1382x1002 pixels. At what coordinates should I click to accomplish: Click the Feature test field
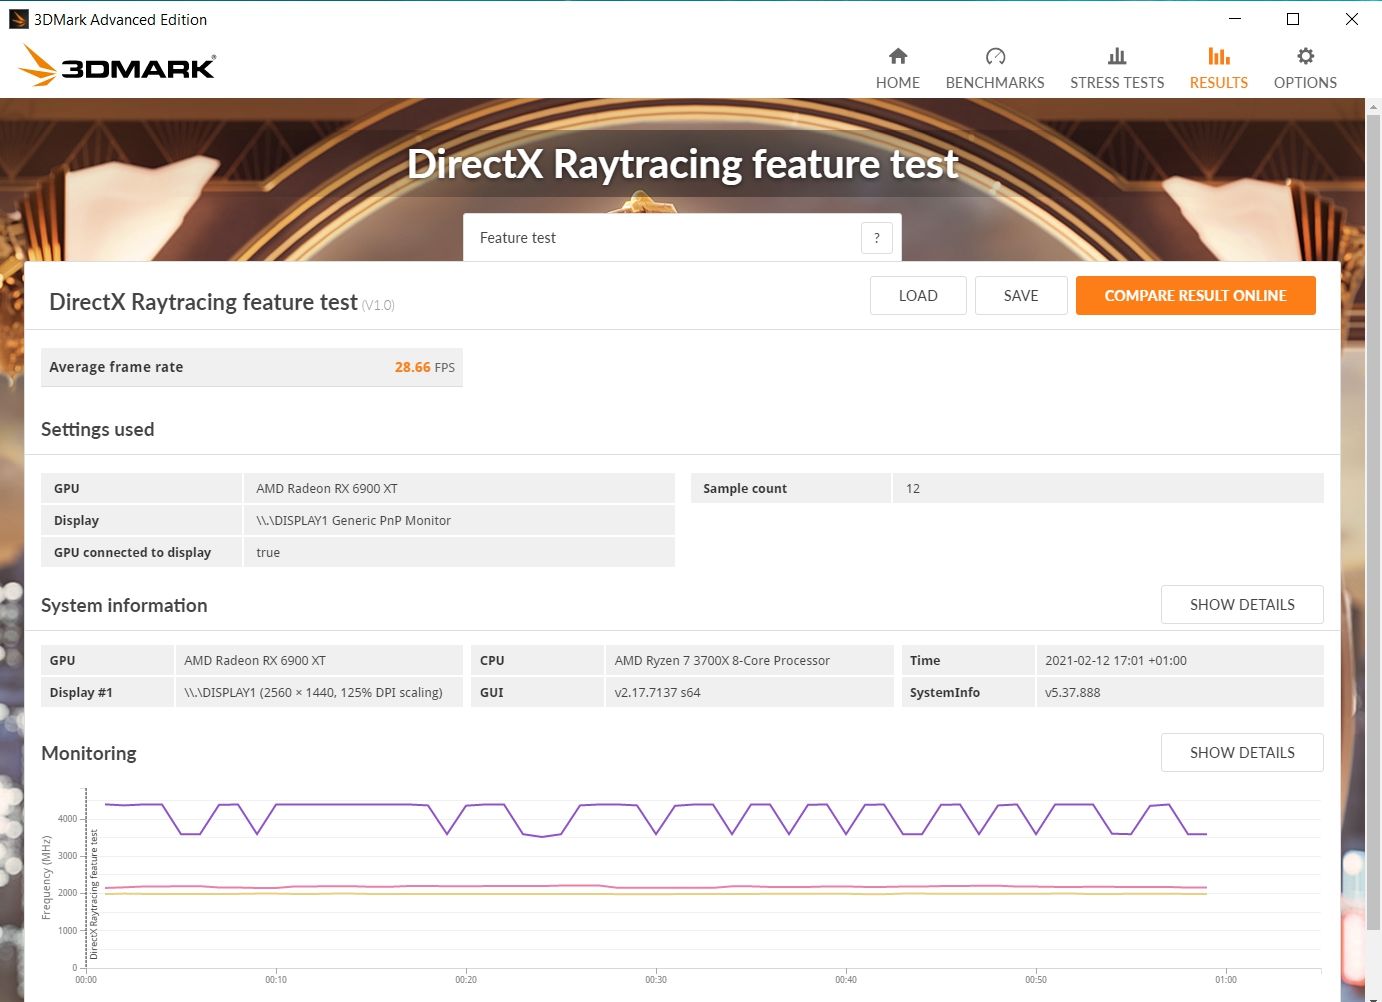pos(682,238)
